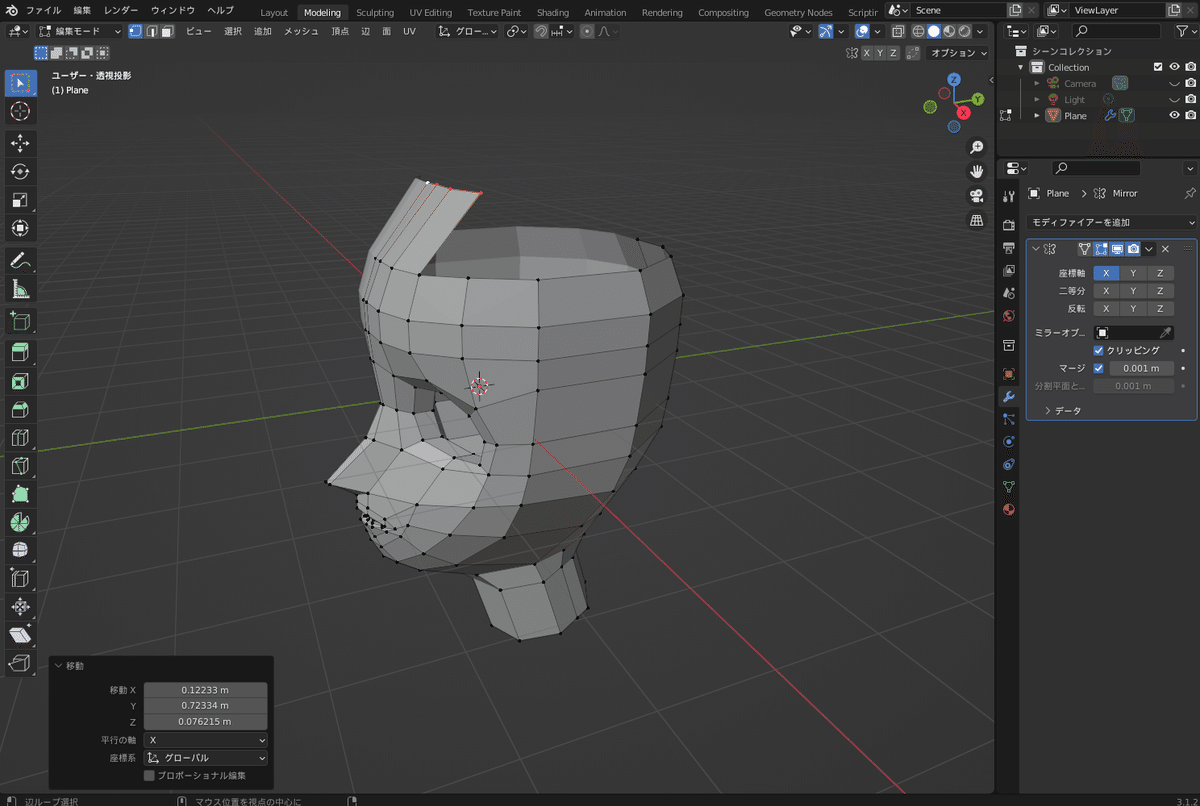This screenshot has height=806, width=1200.
Task: Collapse the 移動 operator panel
Action: click(60, 666)
